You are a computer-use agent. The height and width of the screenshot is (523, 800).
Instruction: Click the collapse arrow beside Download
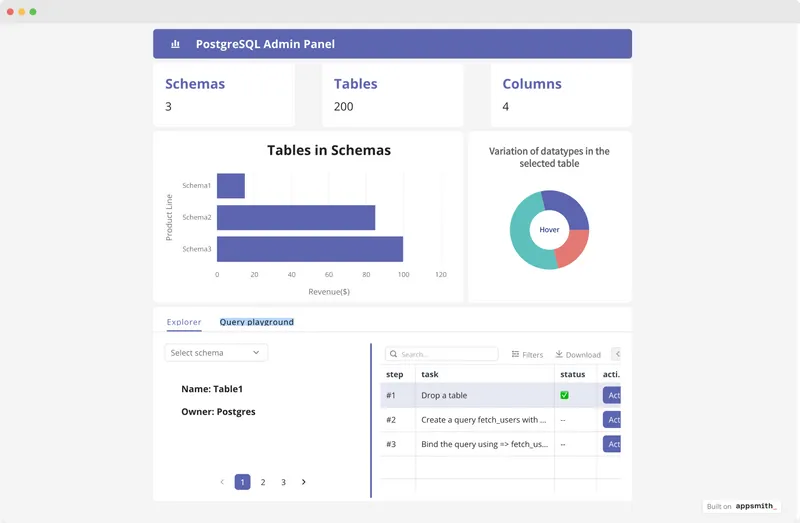(x=617, y=354)
